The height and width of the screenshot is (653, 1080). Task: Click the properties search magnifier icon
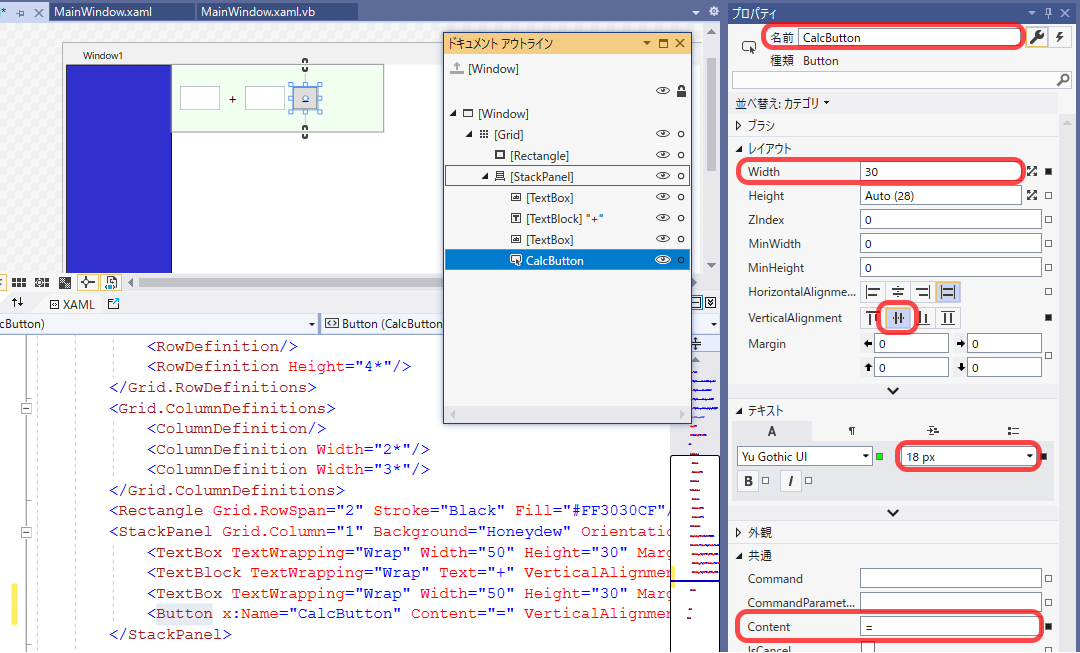tap(1063, 81)
